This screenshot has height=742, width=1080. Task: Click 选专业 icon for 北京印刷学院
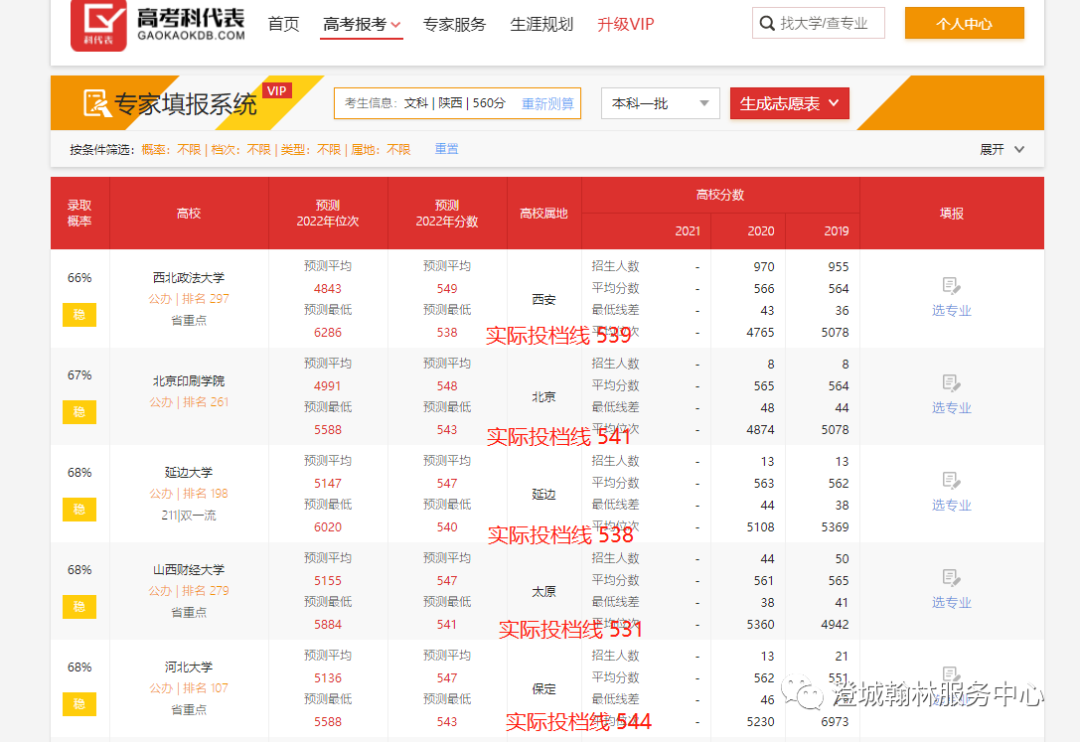click(x=951, y=382)
